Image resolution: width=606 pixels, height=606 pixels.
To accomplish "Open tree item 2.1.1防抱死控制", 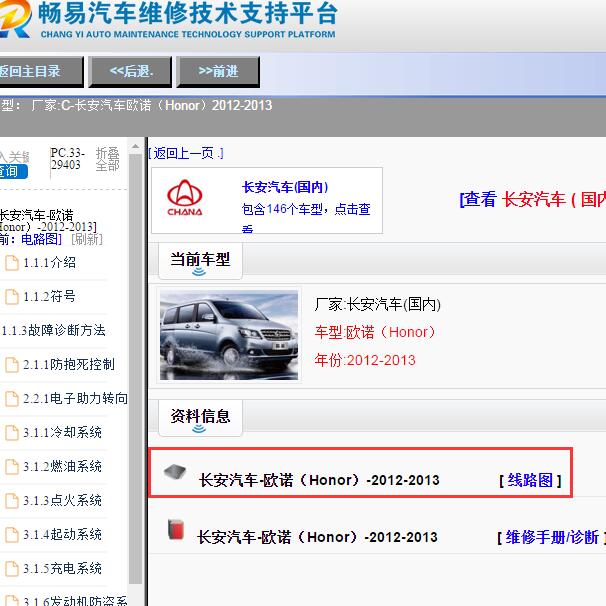I will click(x=69, y=364).
